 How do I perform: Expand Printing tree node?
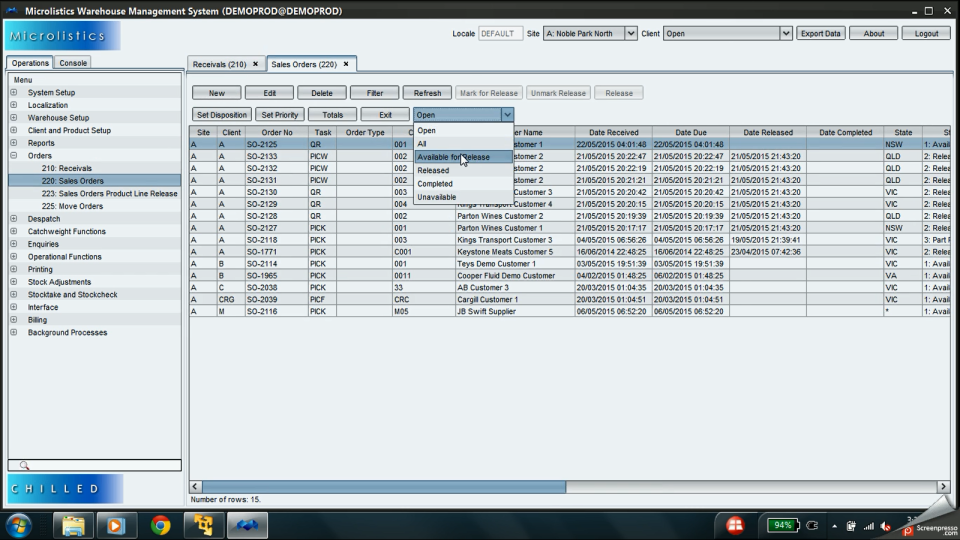coord(13,269)
